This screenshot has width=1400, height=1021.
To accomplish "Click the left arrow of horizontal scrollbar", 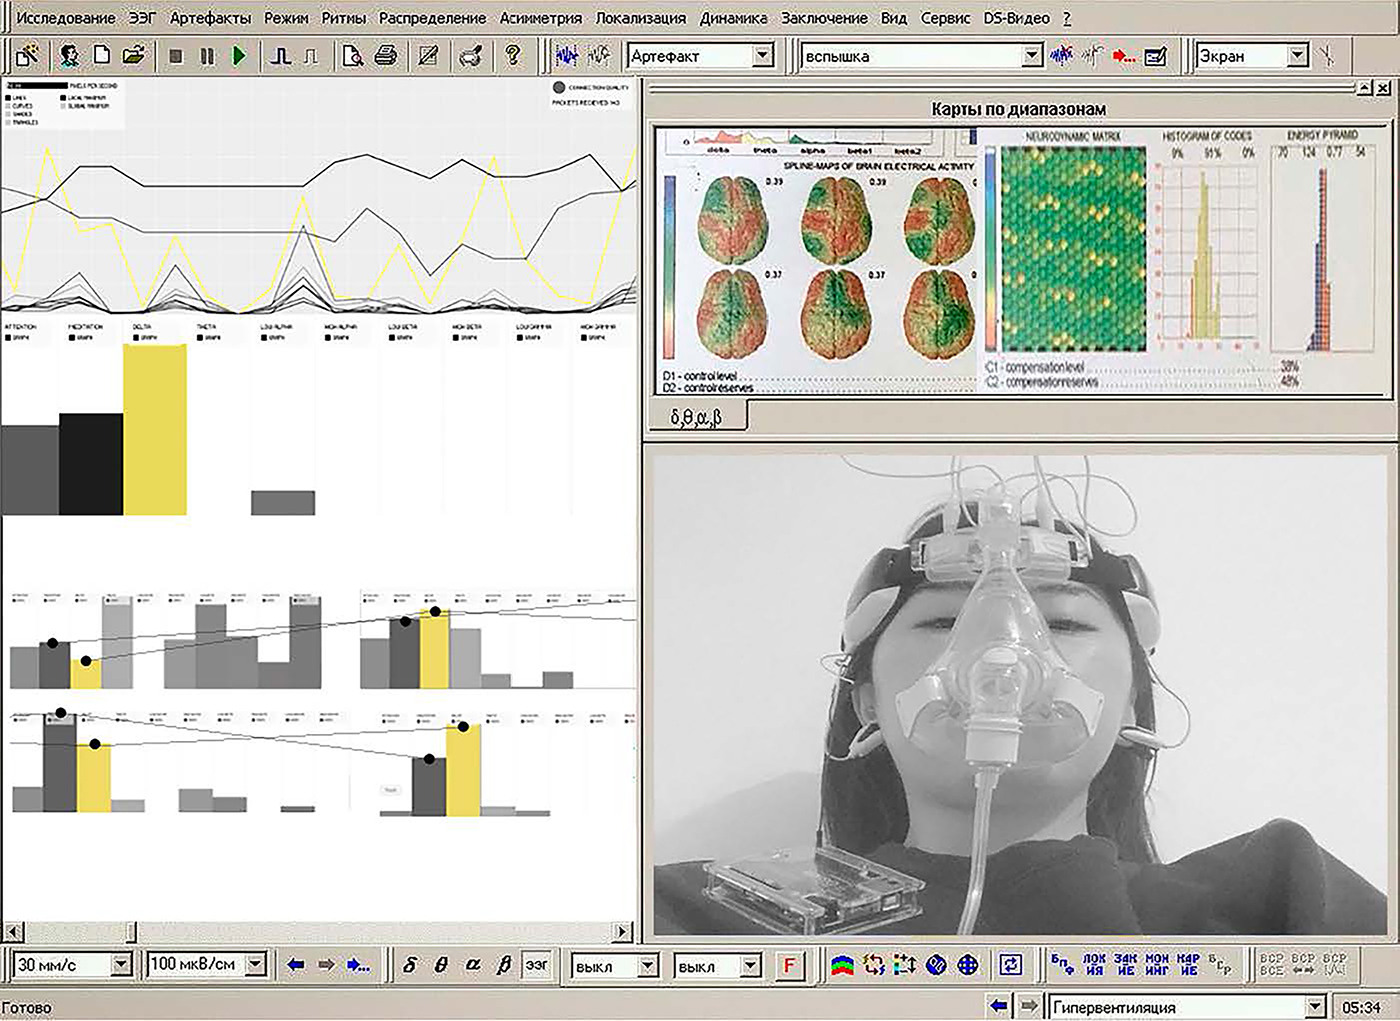I will (x=12, y=932).
